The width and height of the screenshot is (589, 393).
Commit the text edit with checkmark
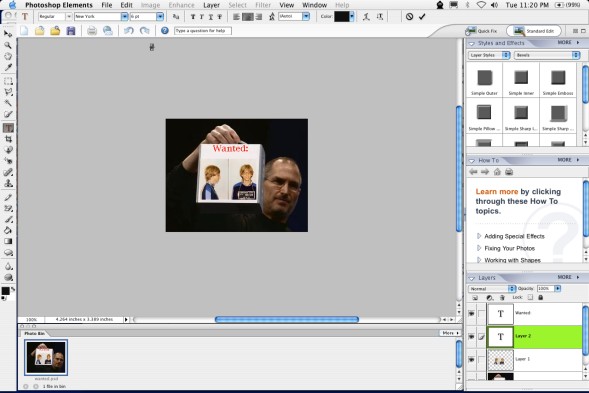pos(422,17)
